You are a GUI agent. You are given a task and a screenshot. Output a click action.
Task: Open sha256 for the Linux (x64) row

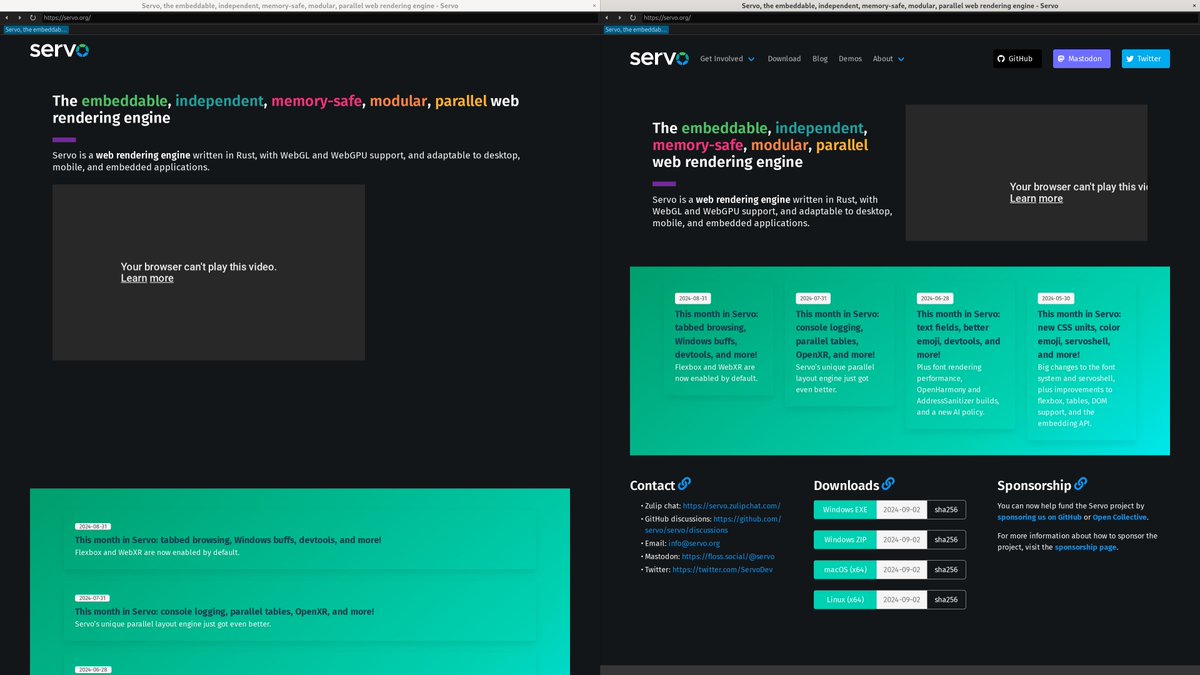946,600
